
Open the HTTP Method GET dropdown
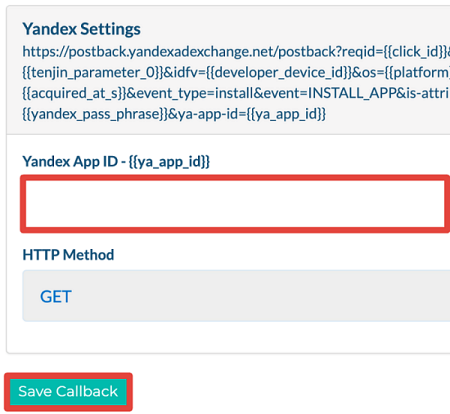coord(236,296)
